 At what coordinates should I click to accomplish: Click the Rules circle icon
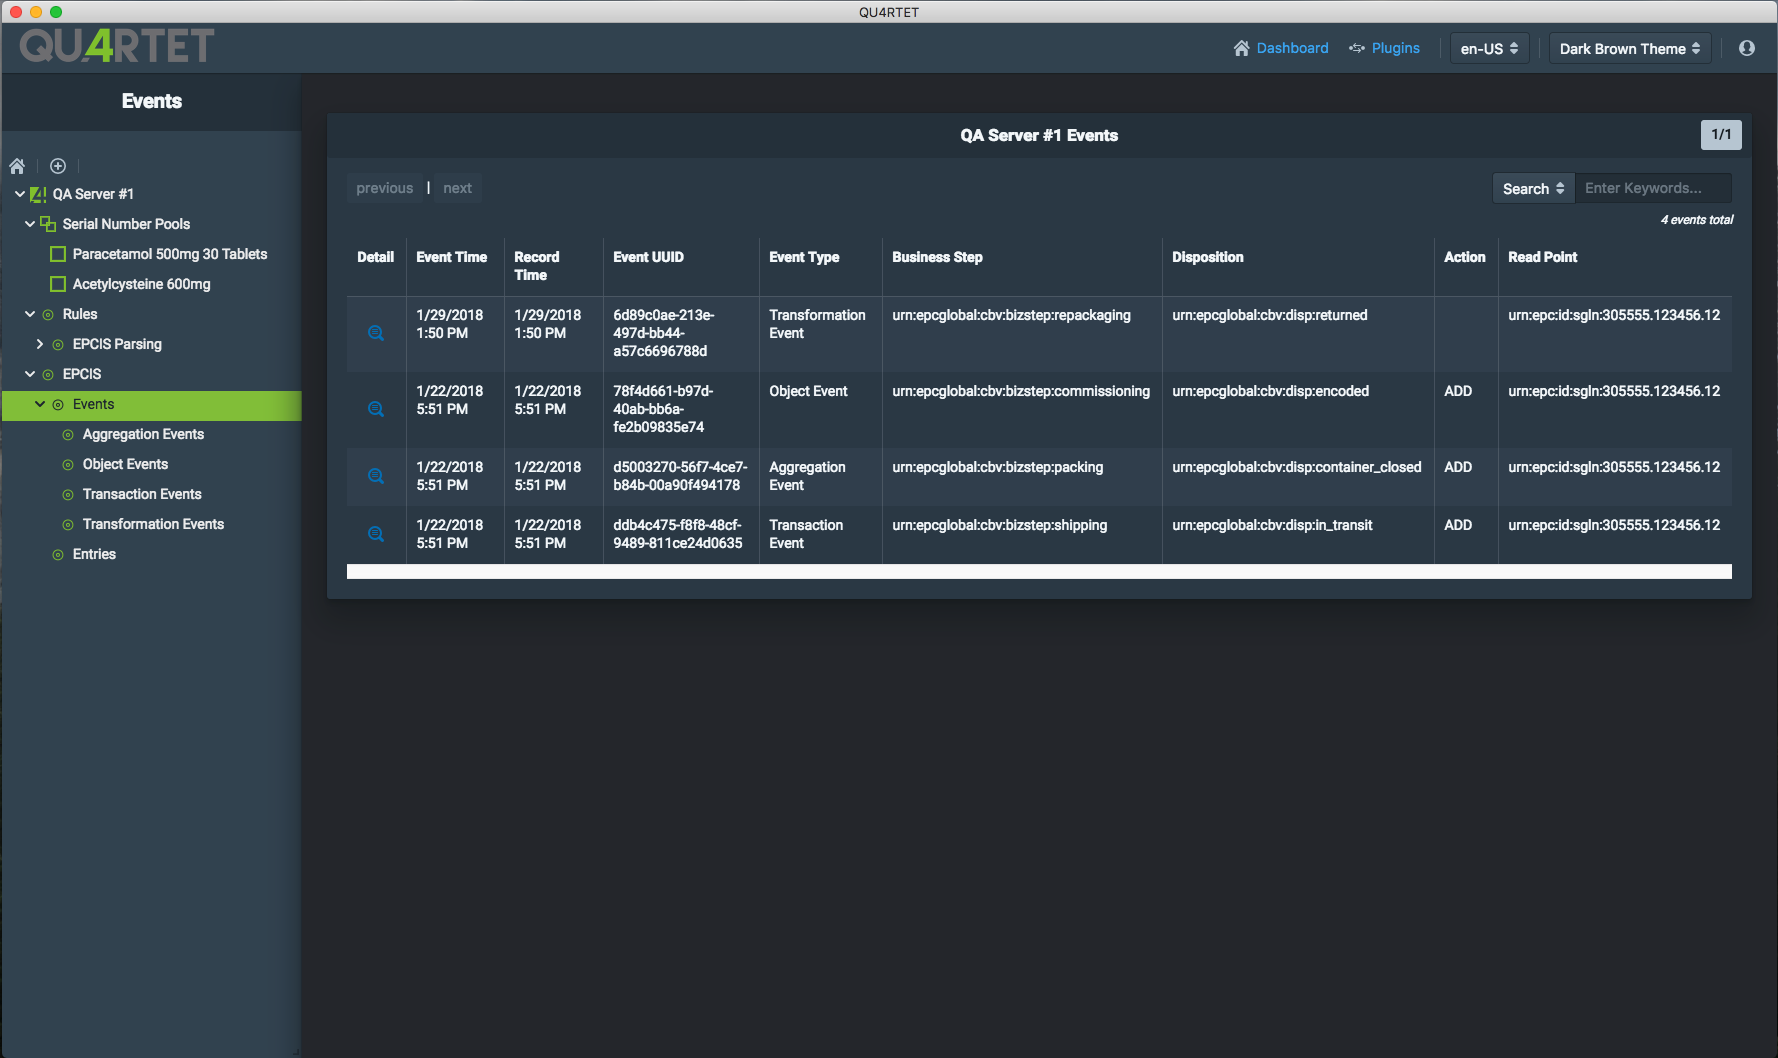pyautogui.click(x=48, y=314)
